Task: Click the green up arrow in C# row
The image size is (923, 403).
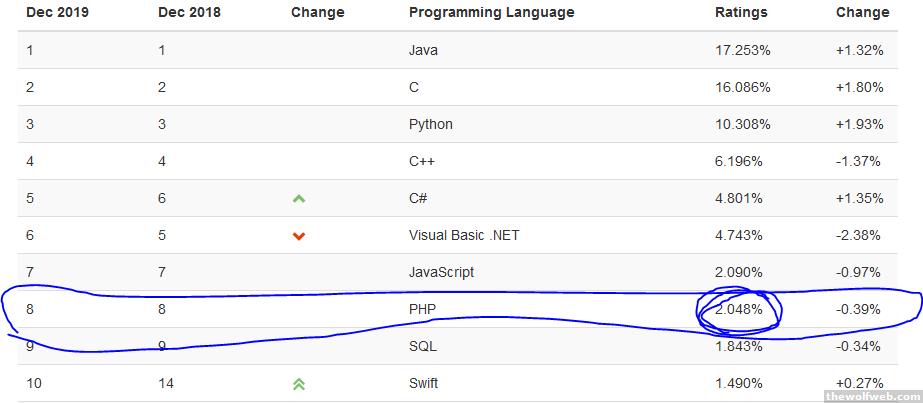Action: [298, 198]
